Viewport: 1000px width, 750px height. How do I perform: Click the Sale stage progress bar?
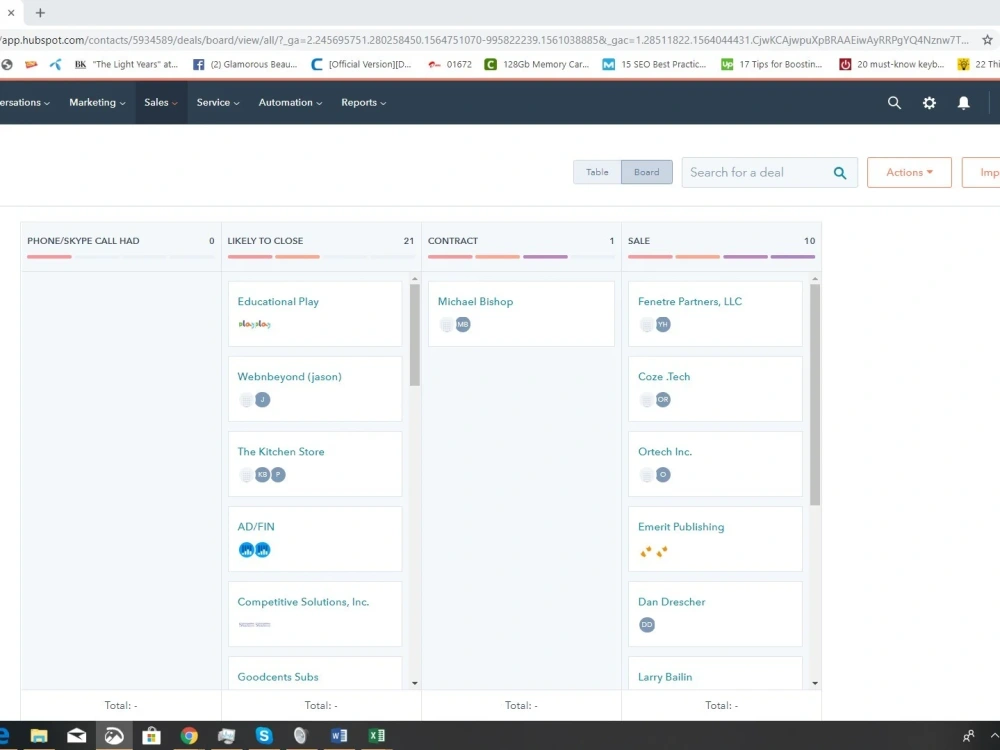click(x=721, y=257)
